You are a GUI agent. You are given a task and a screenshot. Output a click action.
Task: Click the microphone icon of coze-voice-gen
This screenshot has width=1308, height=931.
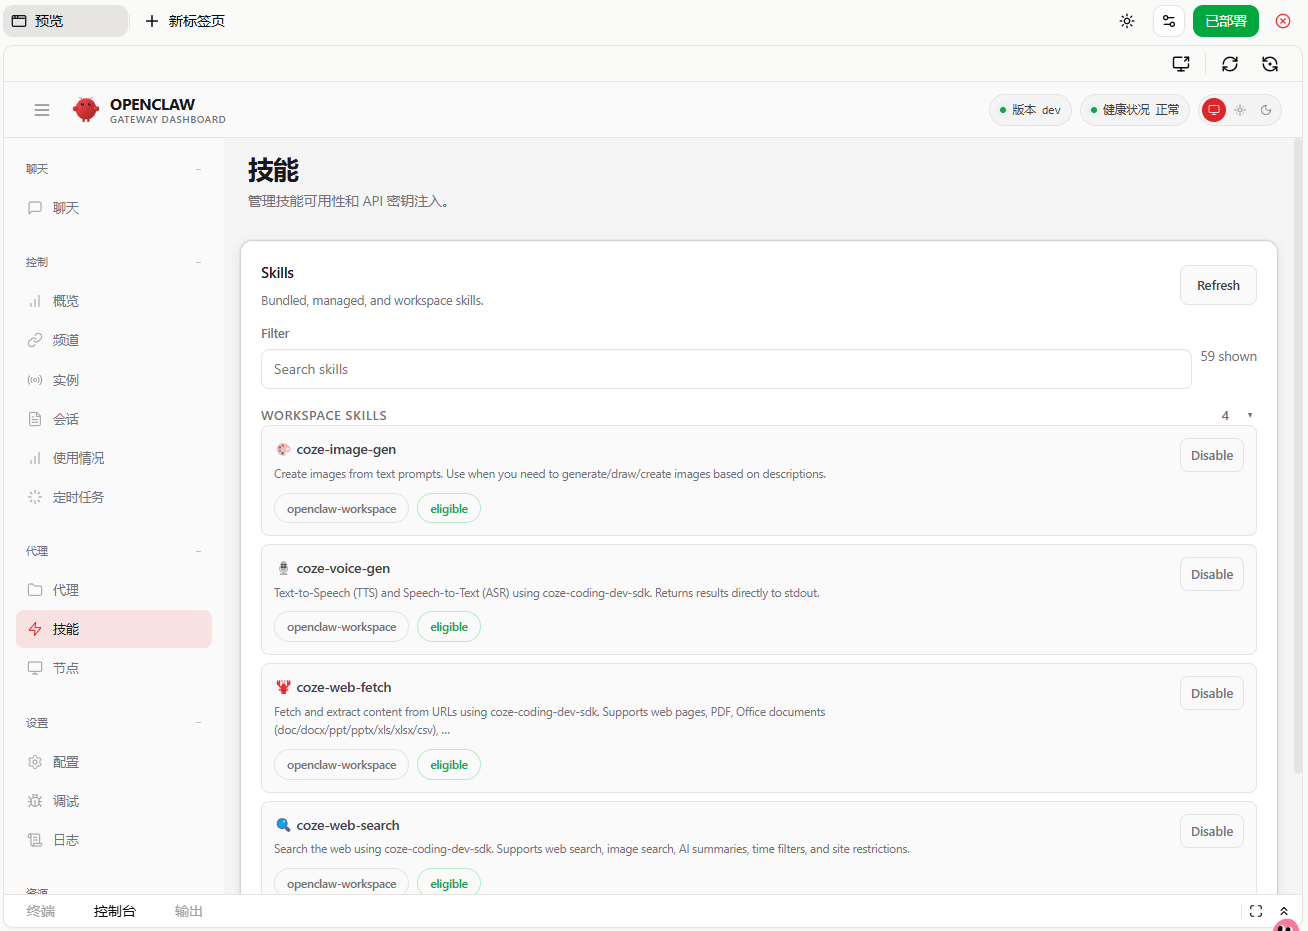[283, 568]
